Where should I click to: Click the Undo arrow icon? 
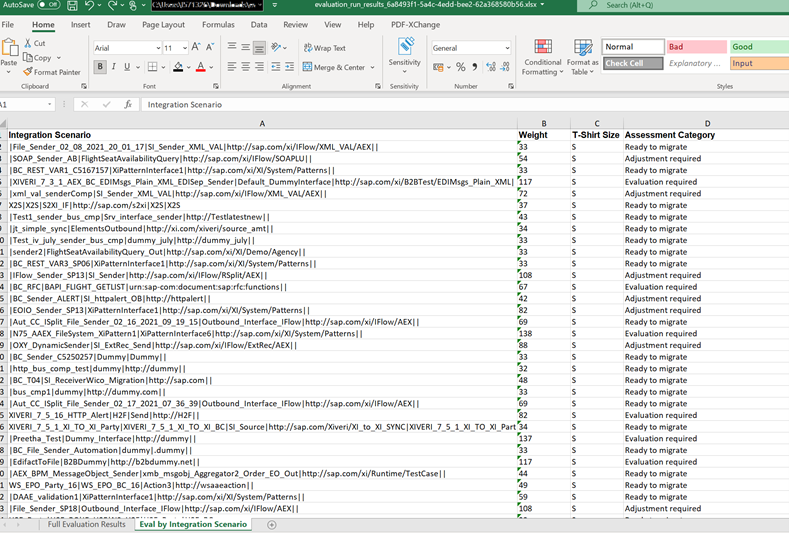89,6
